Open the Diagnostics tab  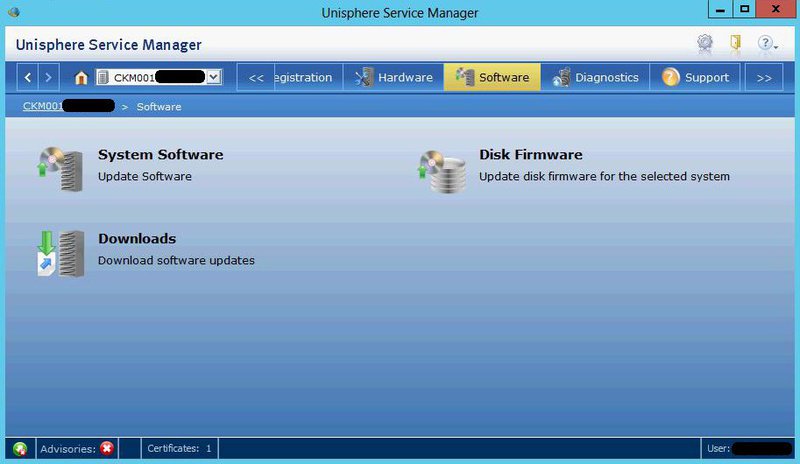[595, 78]
